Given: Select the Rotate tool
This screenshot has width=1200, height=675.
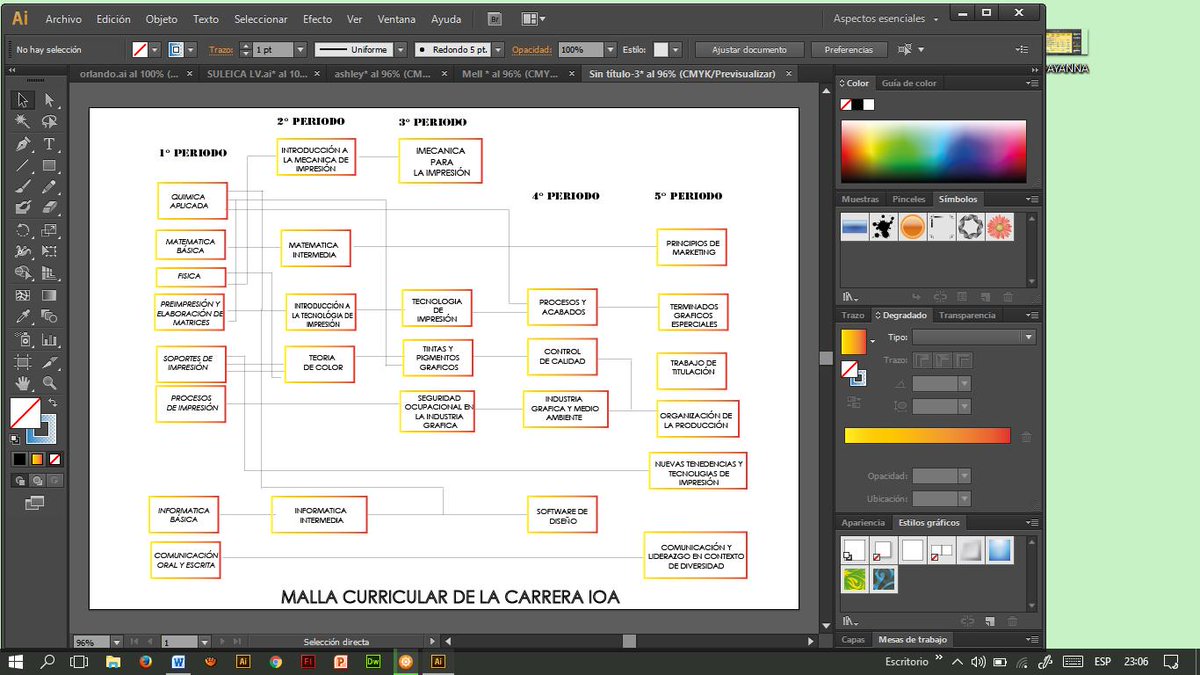Looking at the screenshot, I should click(22, 231).
